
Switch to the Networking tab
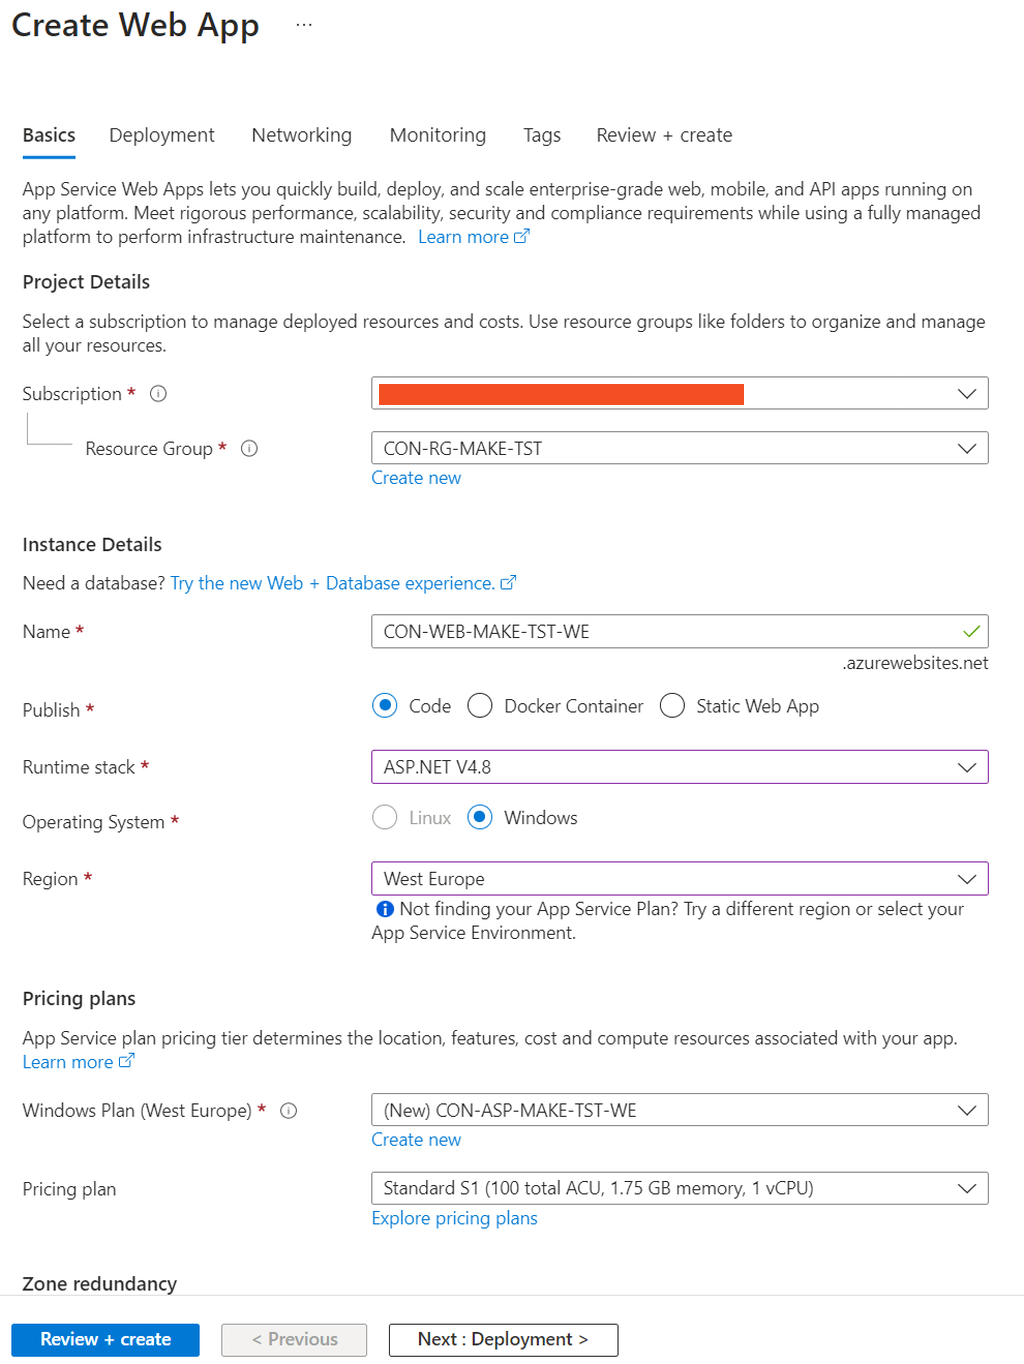point(301,135)
